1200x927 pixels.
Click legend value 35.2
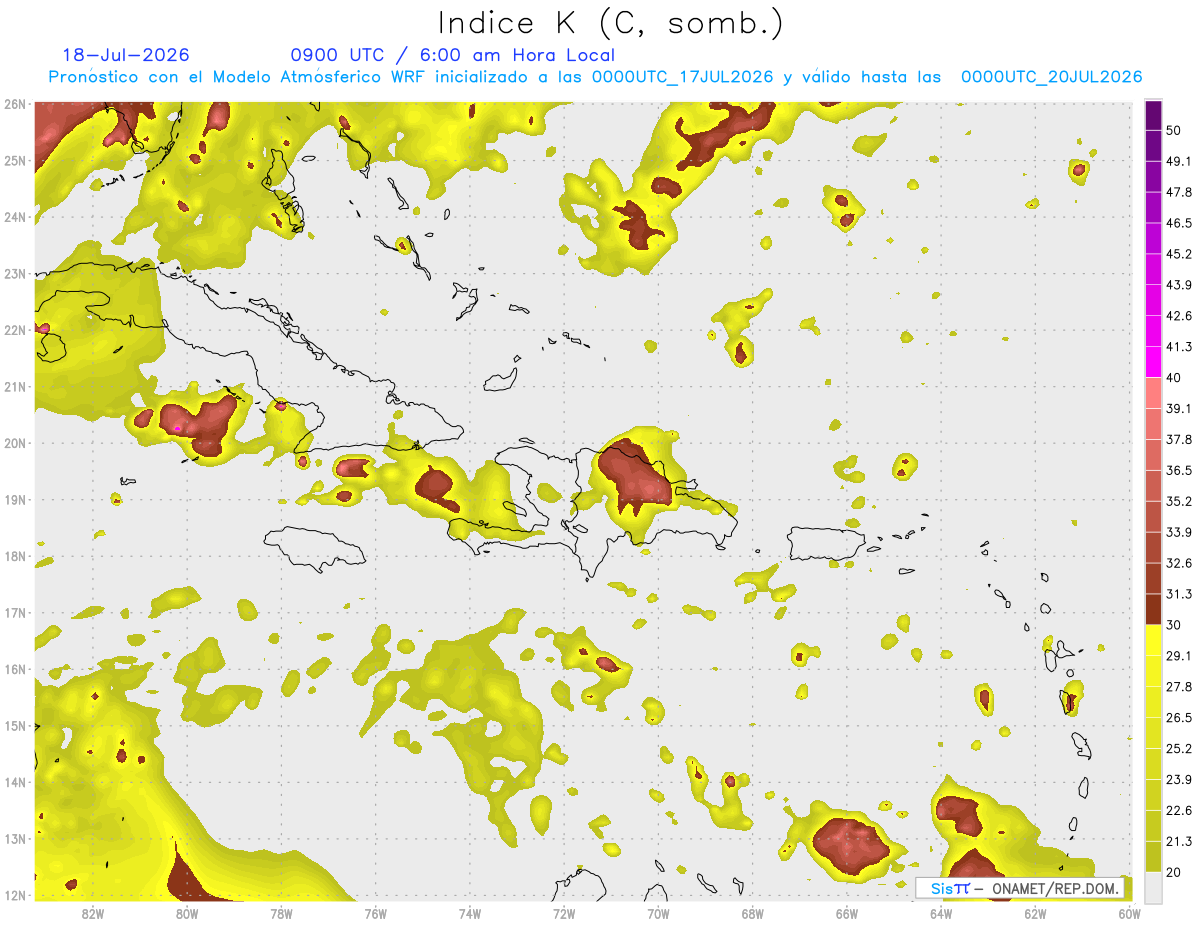click(1178, 501)
